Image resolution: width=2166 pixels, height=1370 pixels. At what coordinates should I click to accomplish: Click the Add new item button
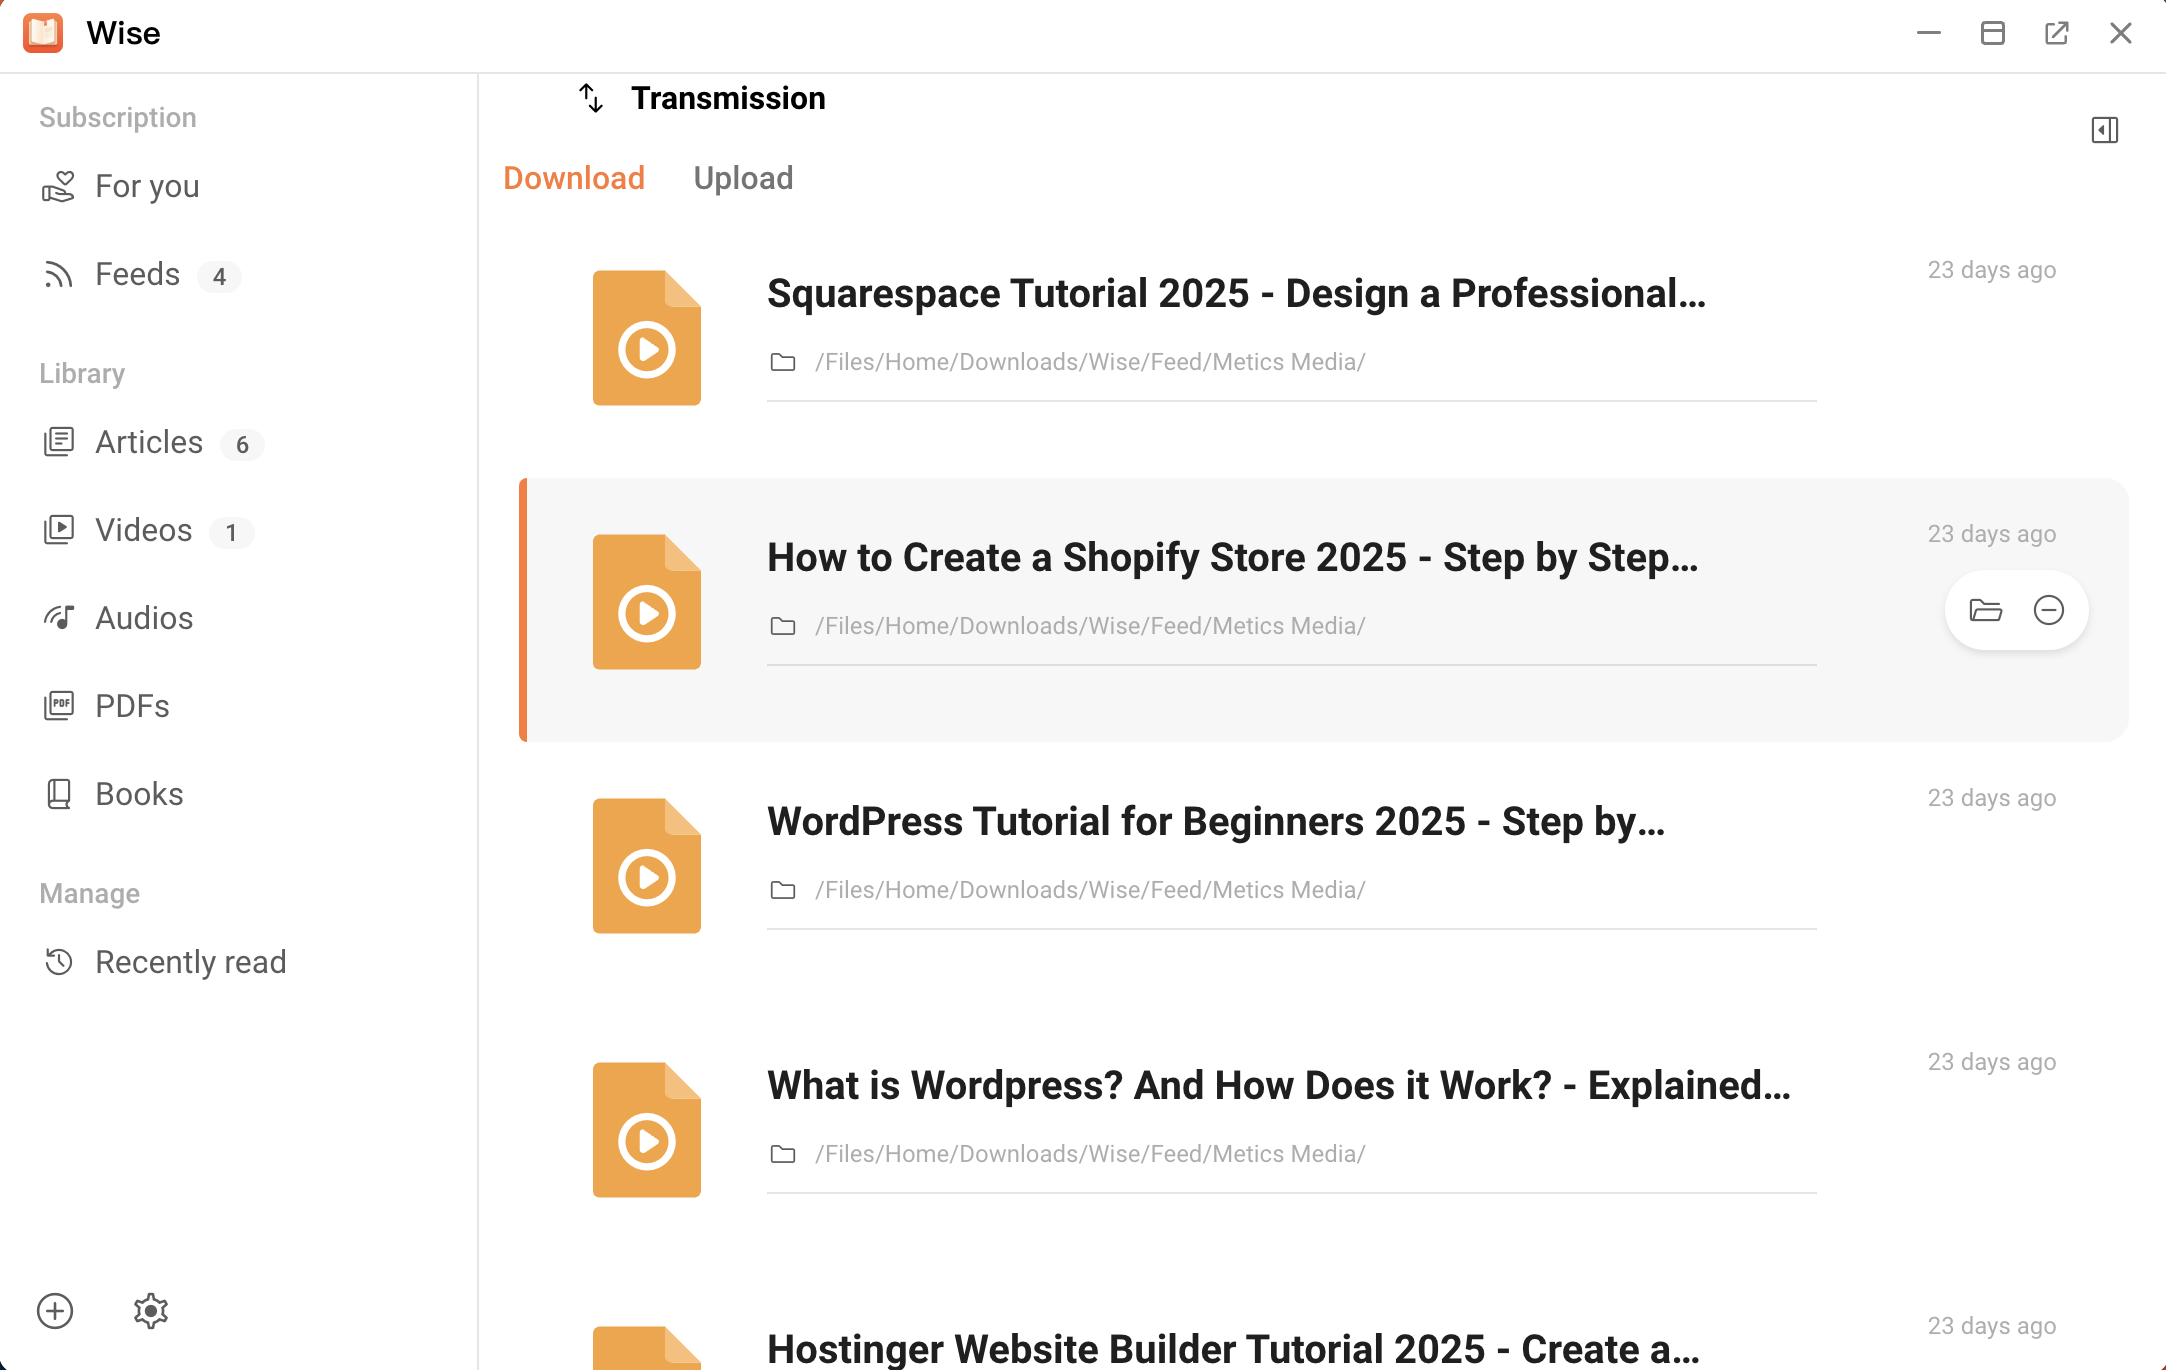pyautogui.click(x=55, y=1310)
